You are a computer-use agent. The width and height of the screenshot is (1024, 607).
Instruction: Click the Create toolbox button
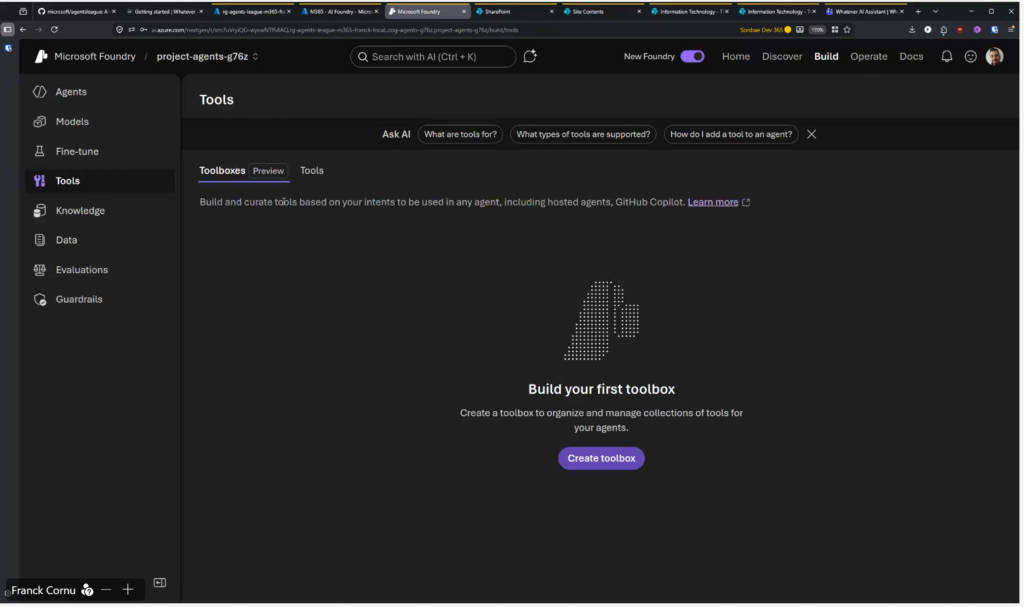(601, 459)
